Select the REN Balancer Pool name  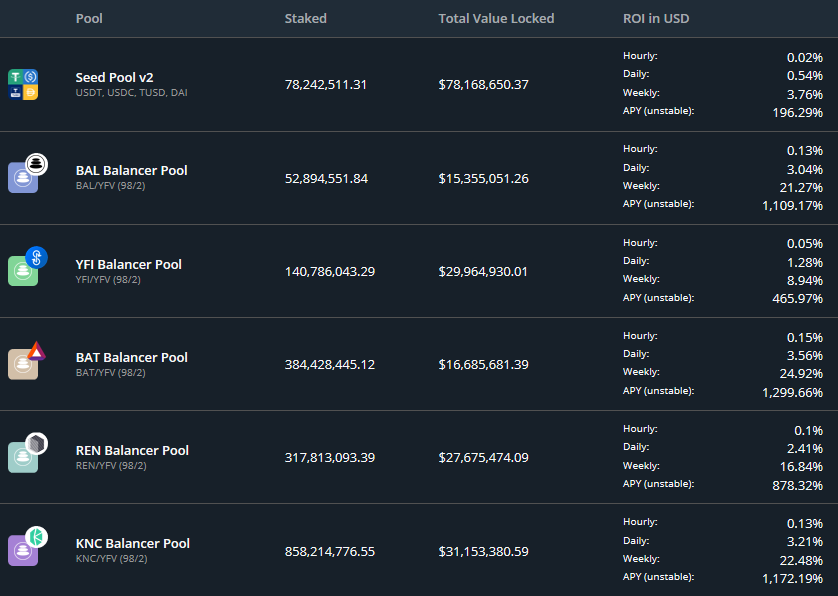point(132,450)
